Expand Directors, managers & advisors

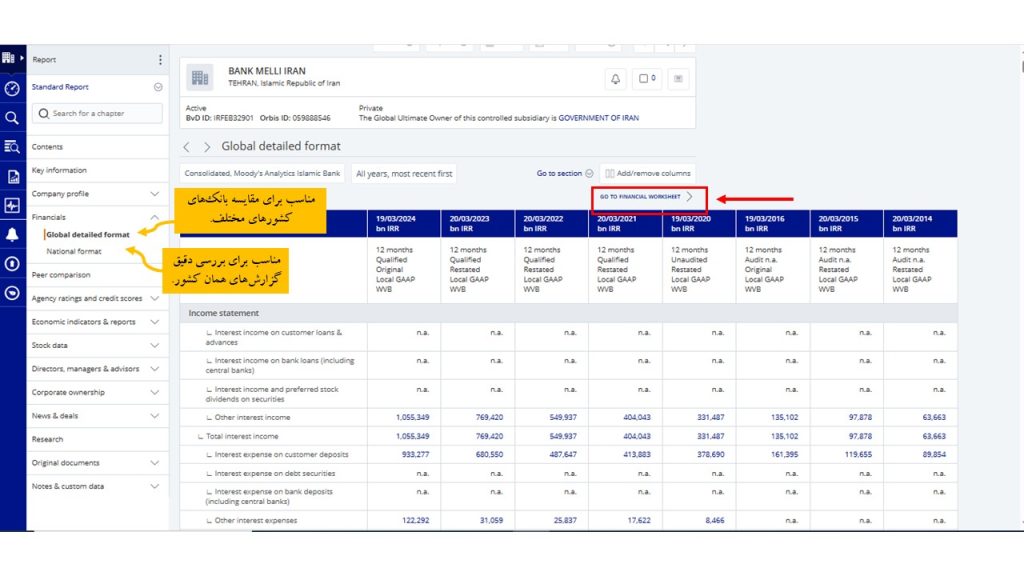tap(155, 369)
